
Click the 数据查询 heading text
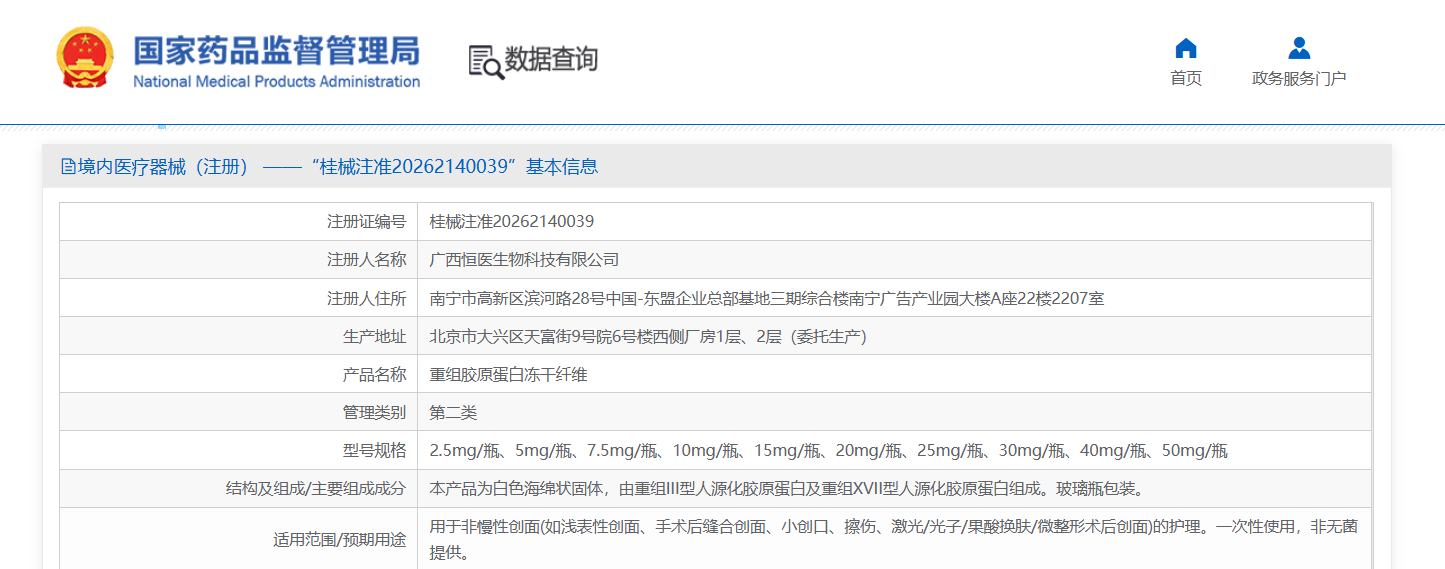pyautogui.click(x=551, y=59)
